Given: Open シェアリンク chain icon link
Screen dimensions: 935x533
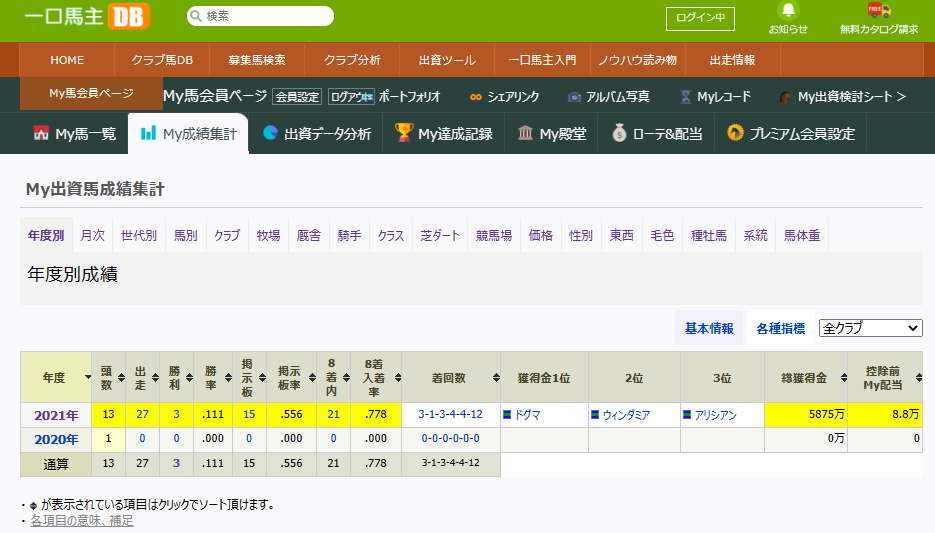Looking at the screenshot, I should pos(504,97).
